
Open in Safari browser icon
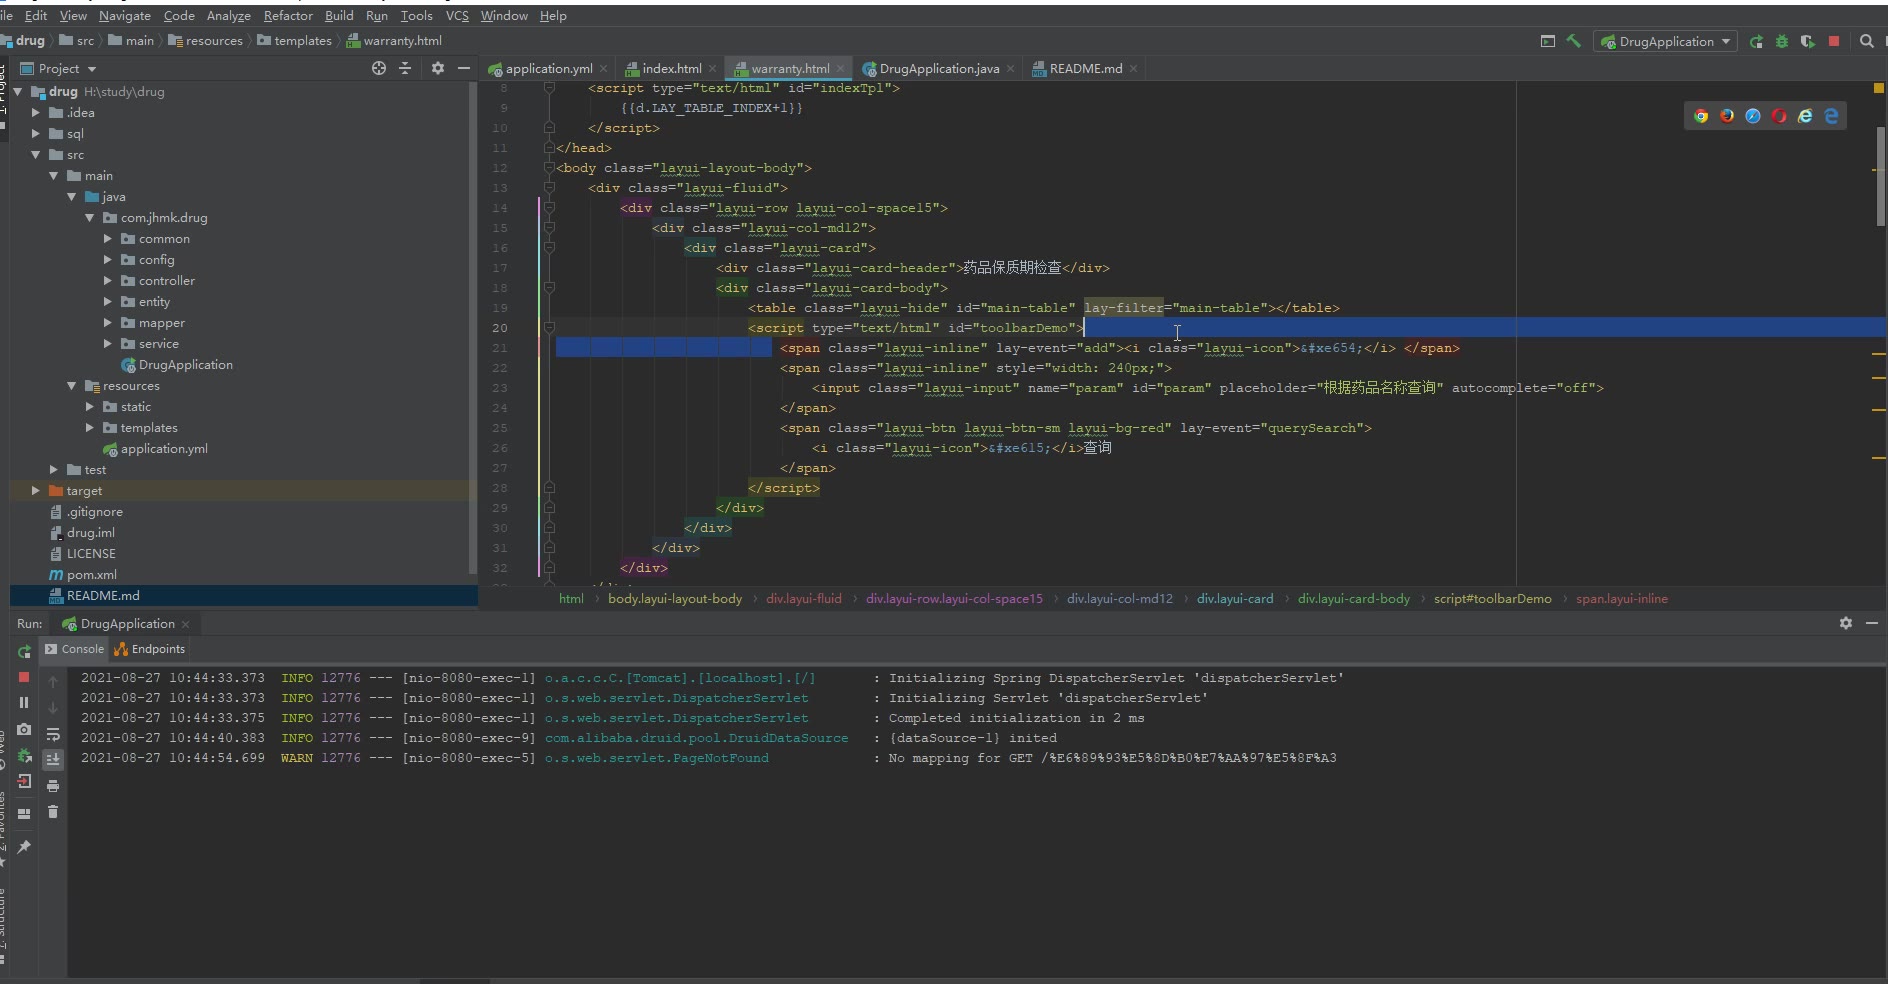[x=1753, y=116]
